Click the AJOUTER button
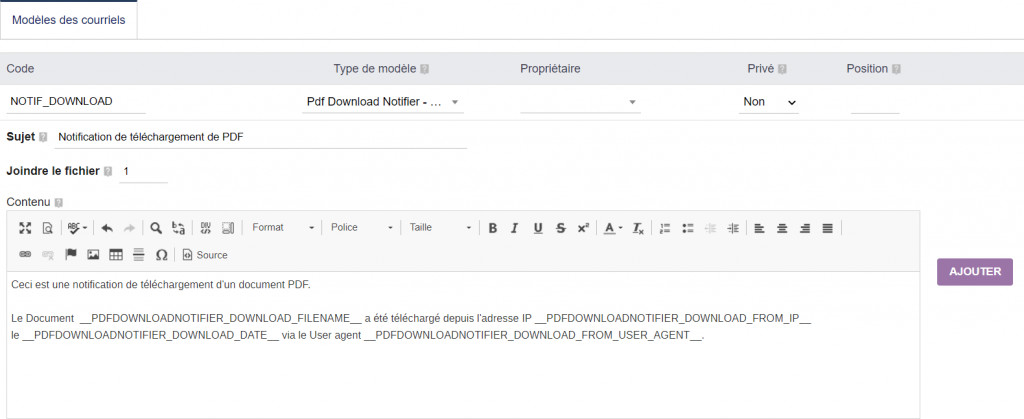The height and width of the screenshot is (419, 1024). click(x=975, y=272)
